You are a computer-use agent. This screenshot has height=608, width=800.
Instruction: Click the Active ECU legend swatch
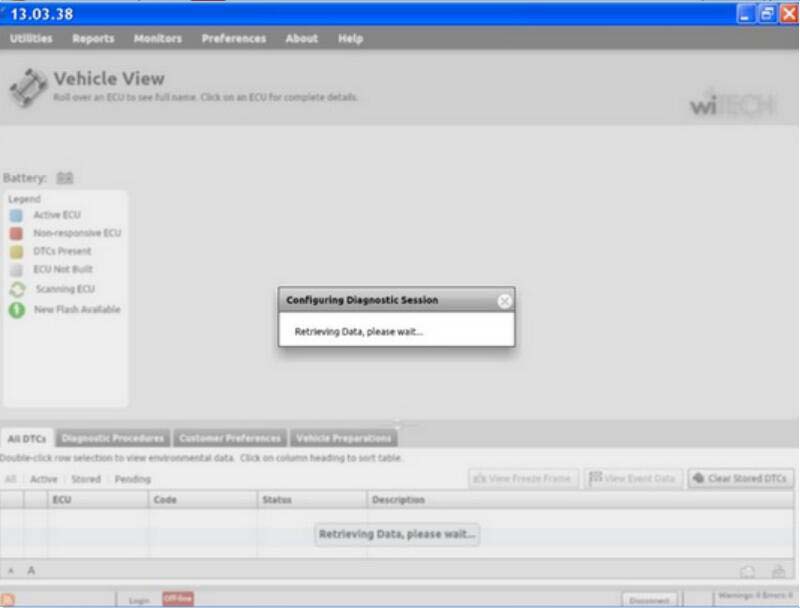pos(16,215)
